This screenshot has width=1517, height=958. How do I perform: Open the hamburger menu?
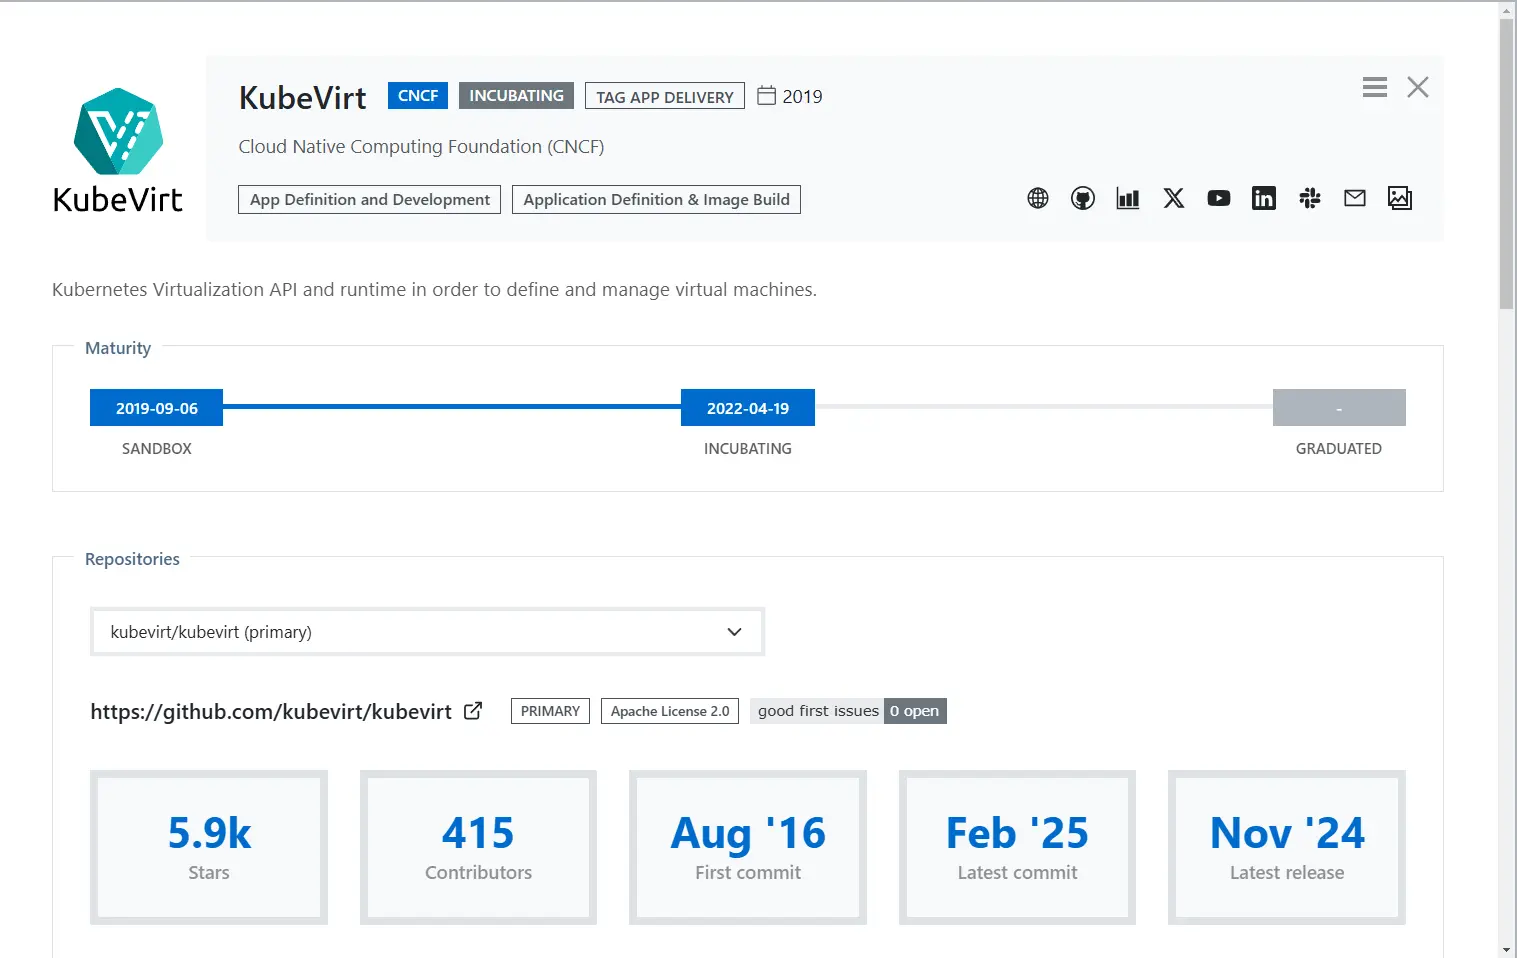point(1374,87)
